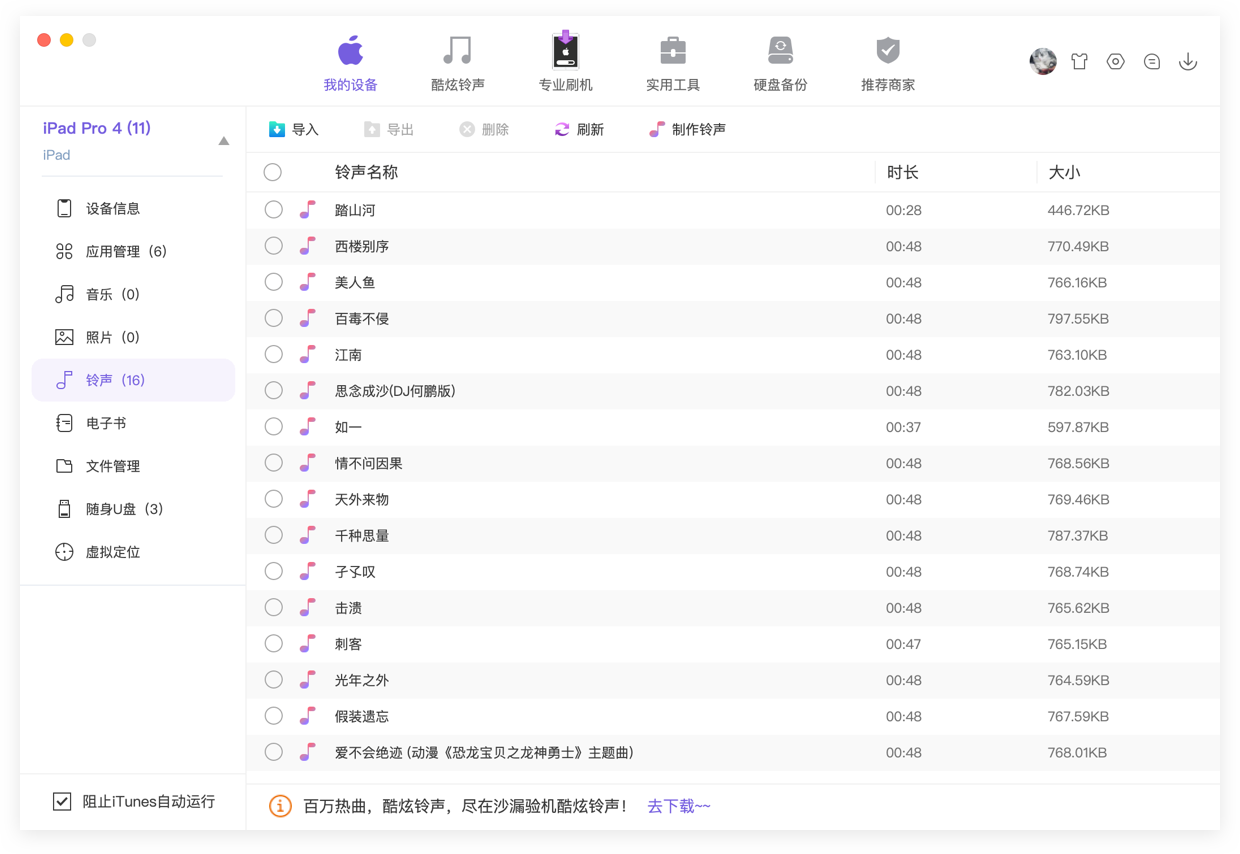Click the 时长 column header
Image resolution: width=1240 pixels, height=854 pixels.
[x=903, y=172]
